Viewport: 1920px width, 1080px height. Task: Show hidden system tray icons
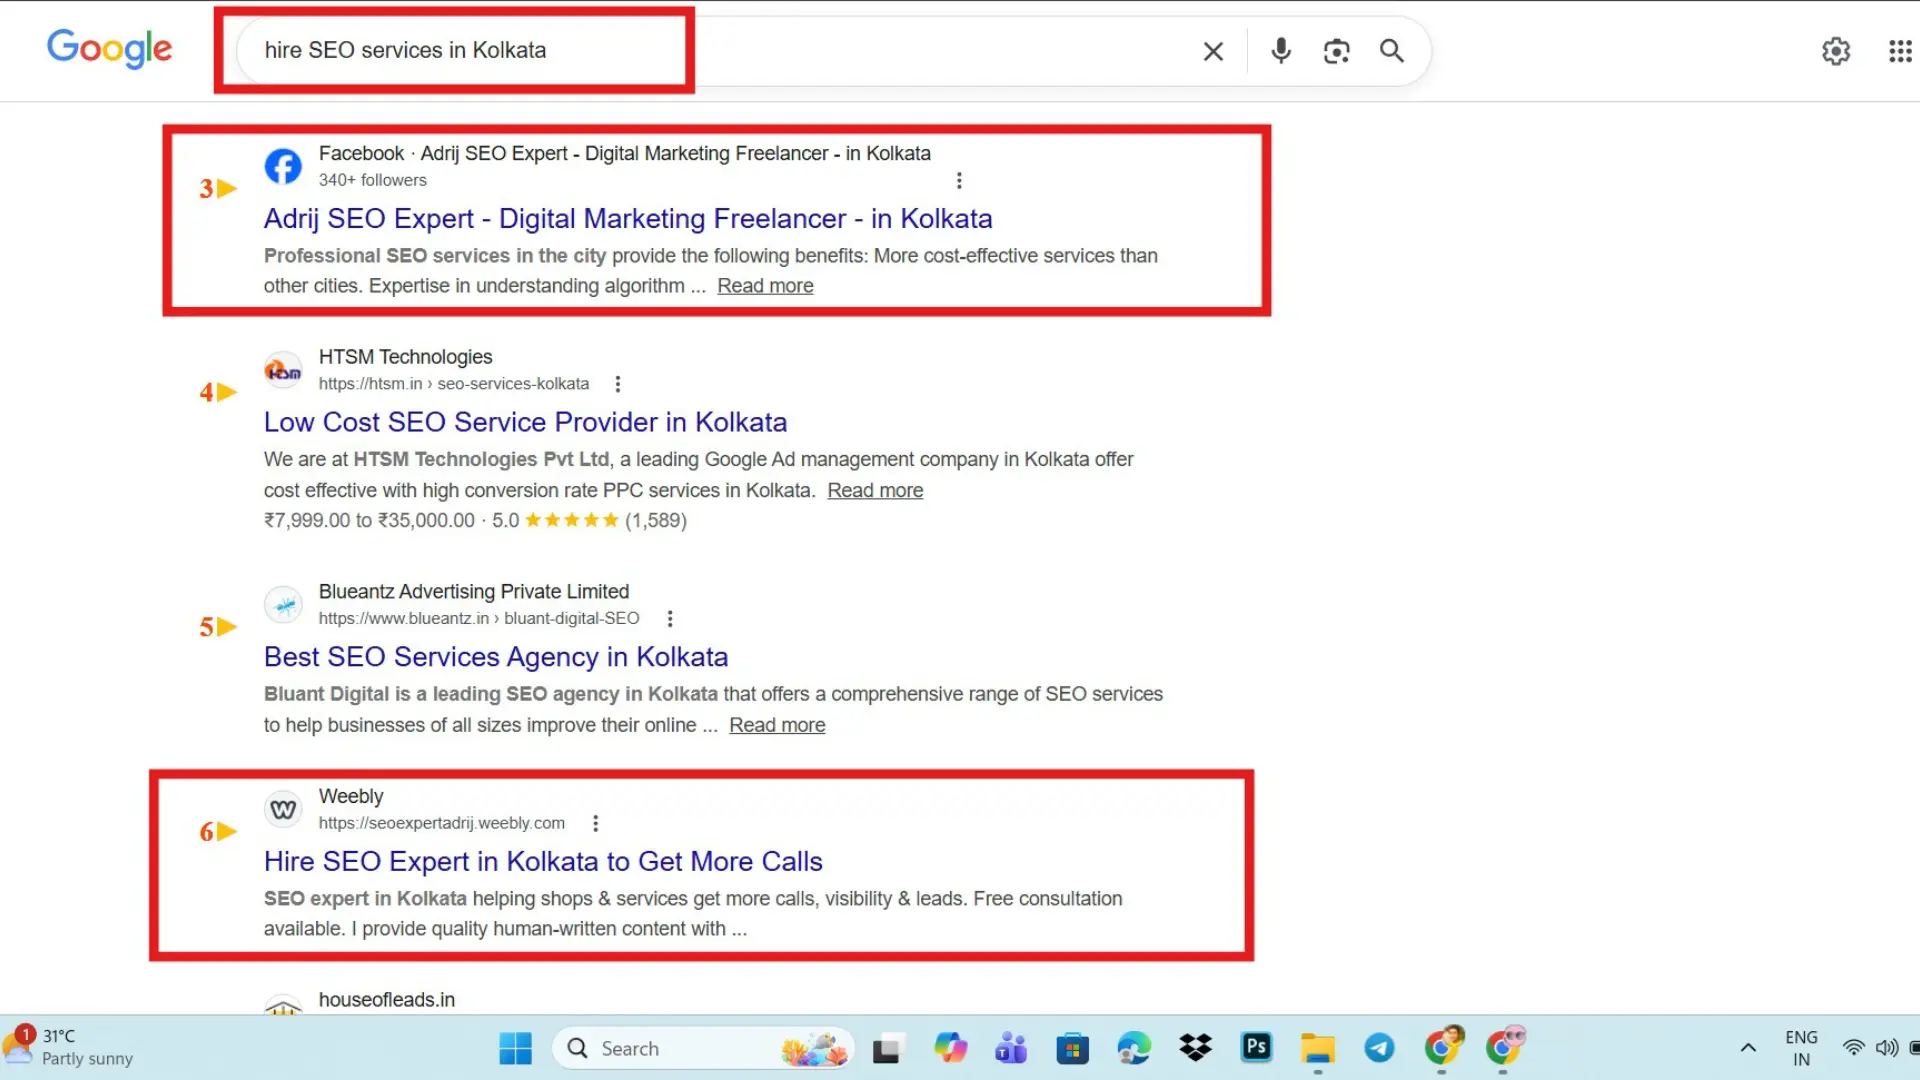(1748, 1048)
